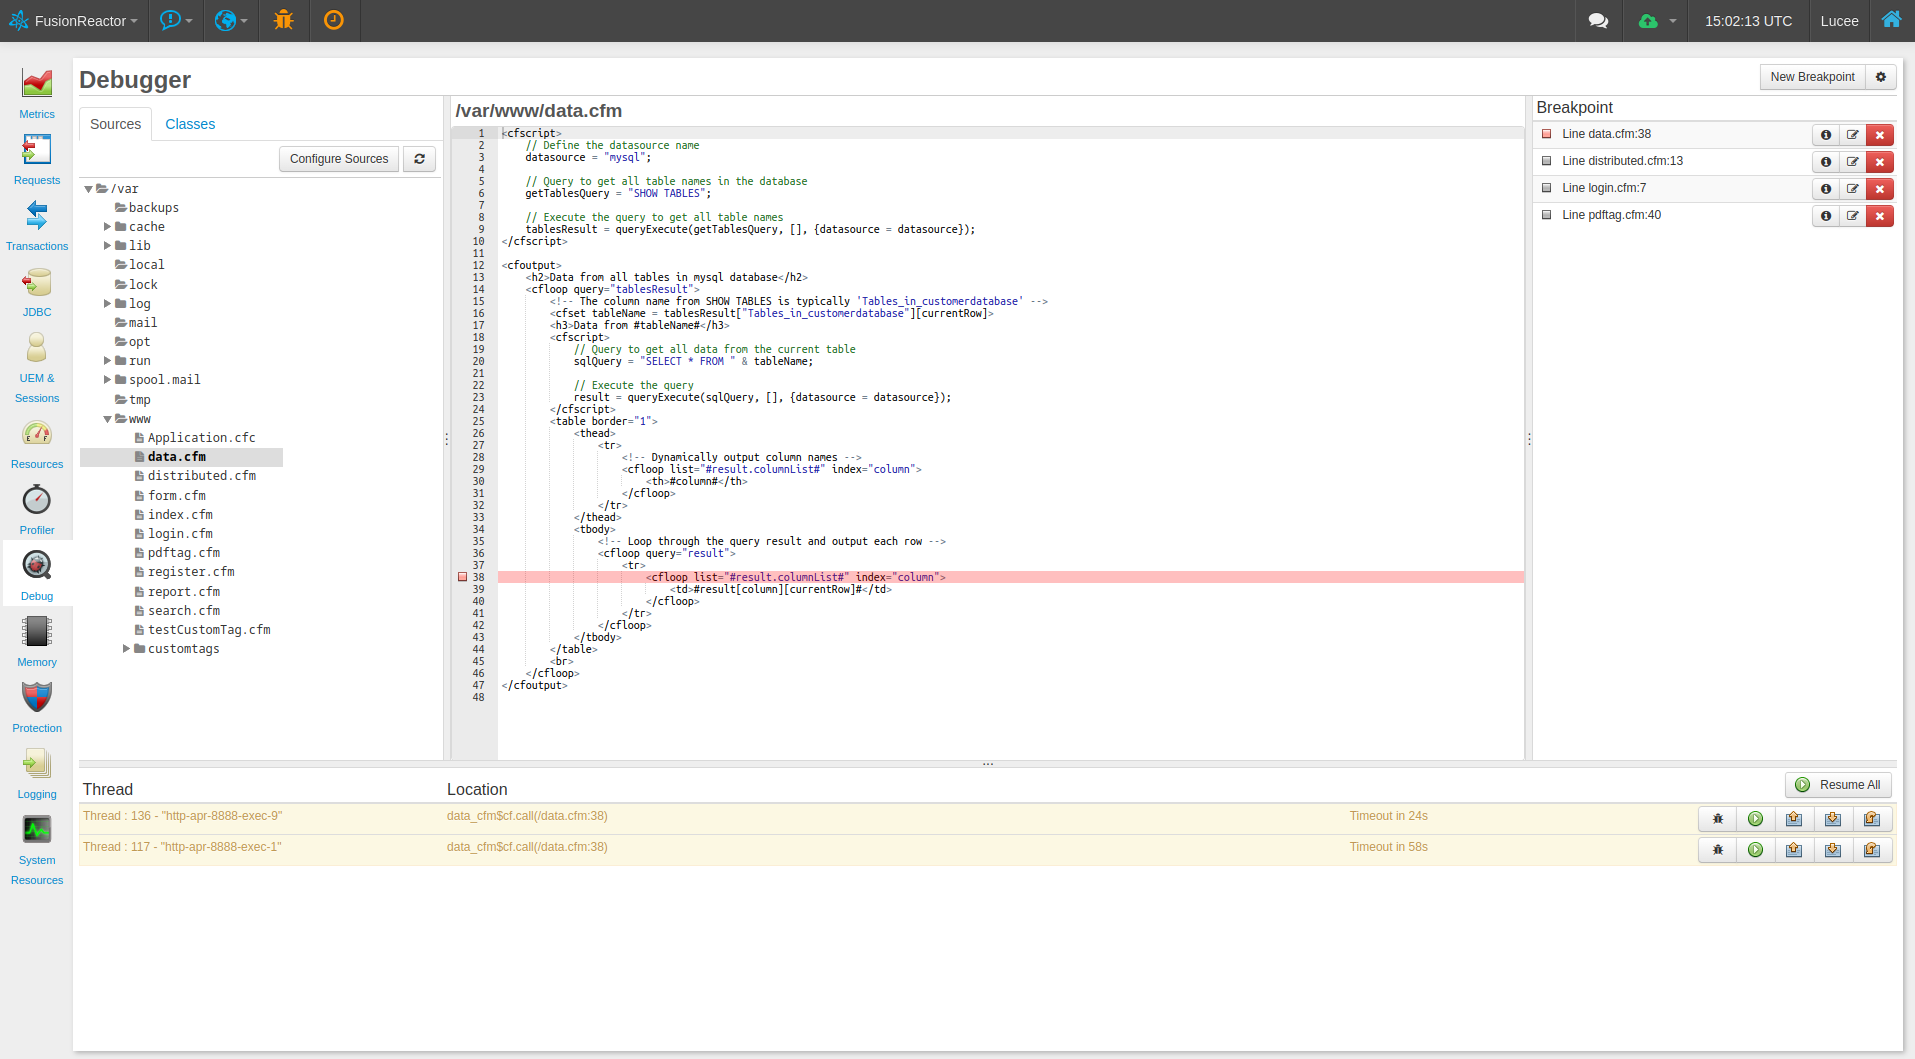Open the green cloud dropdown
Viewport: 1915px width, 1059px height.
[x=1657, y=21]
